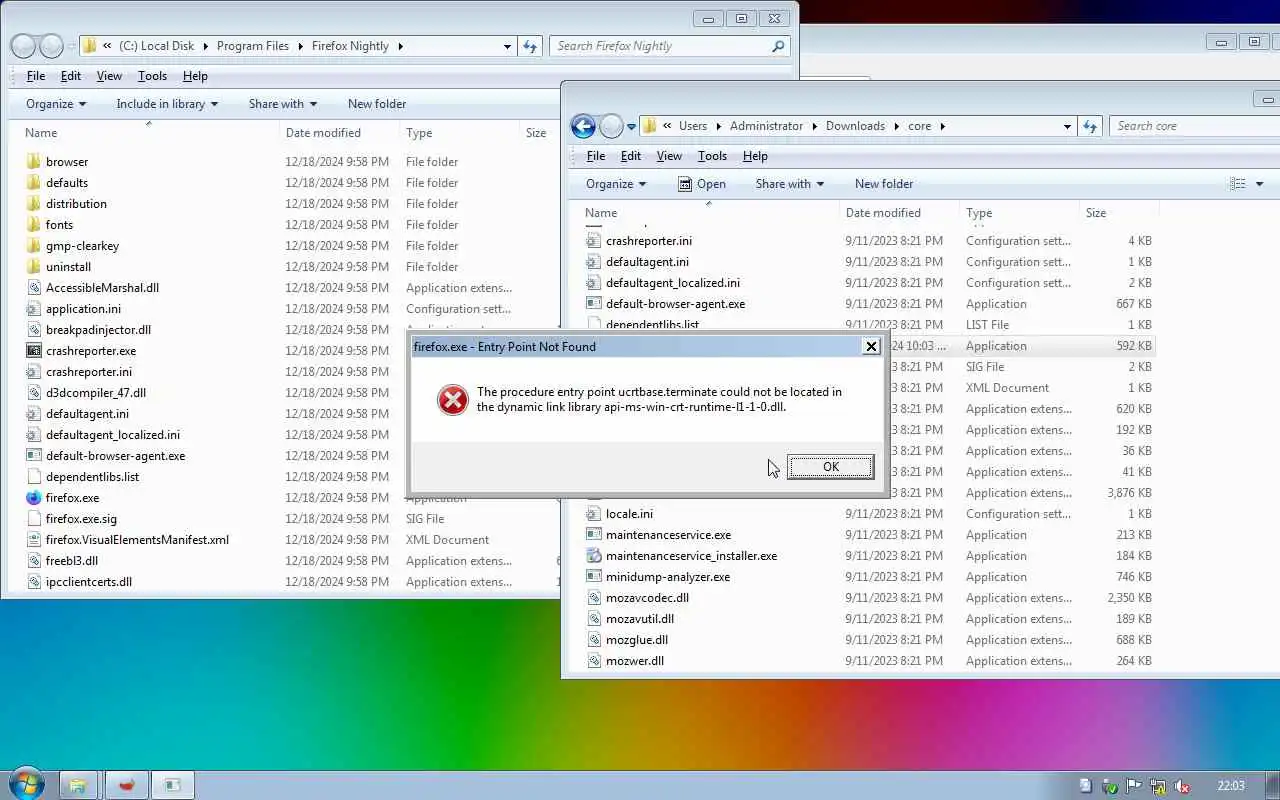Select mozwer.dll in core window

[635, 660]
